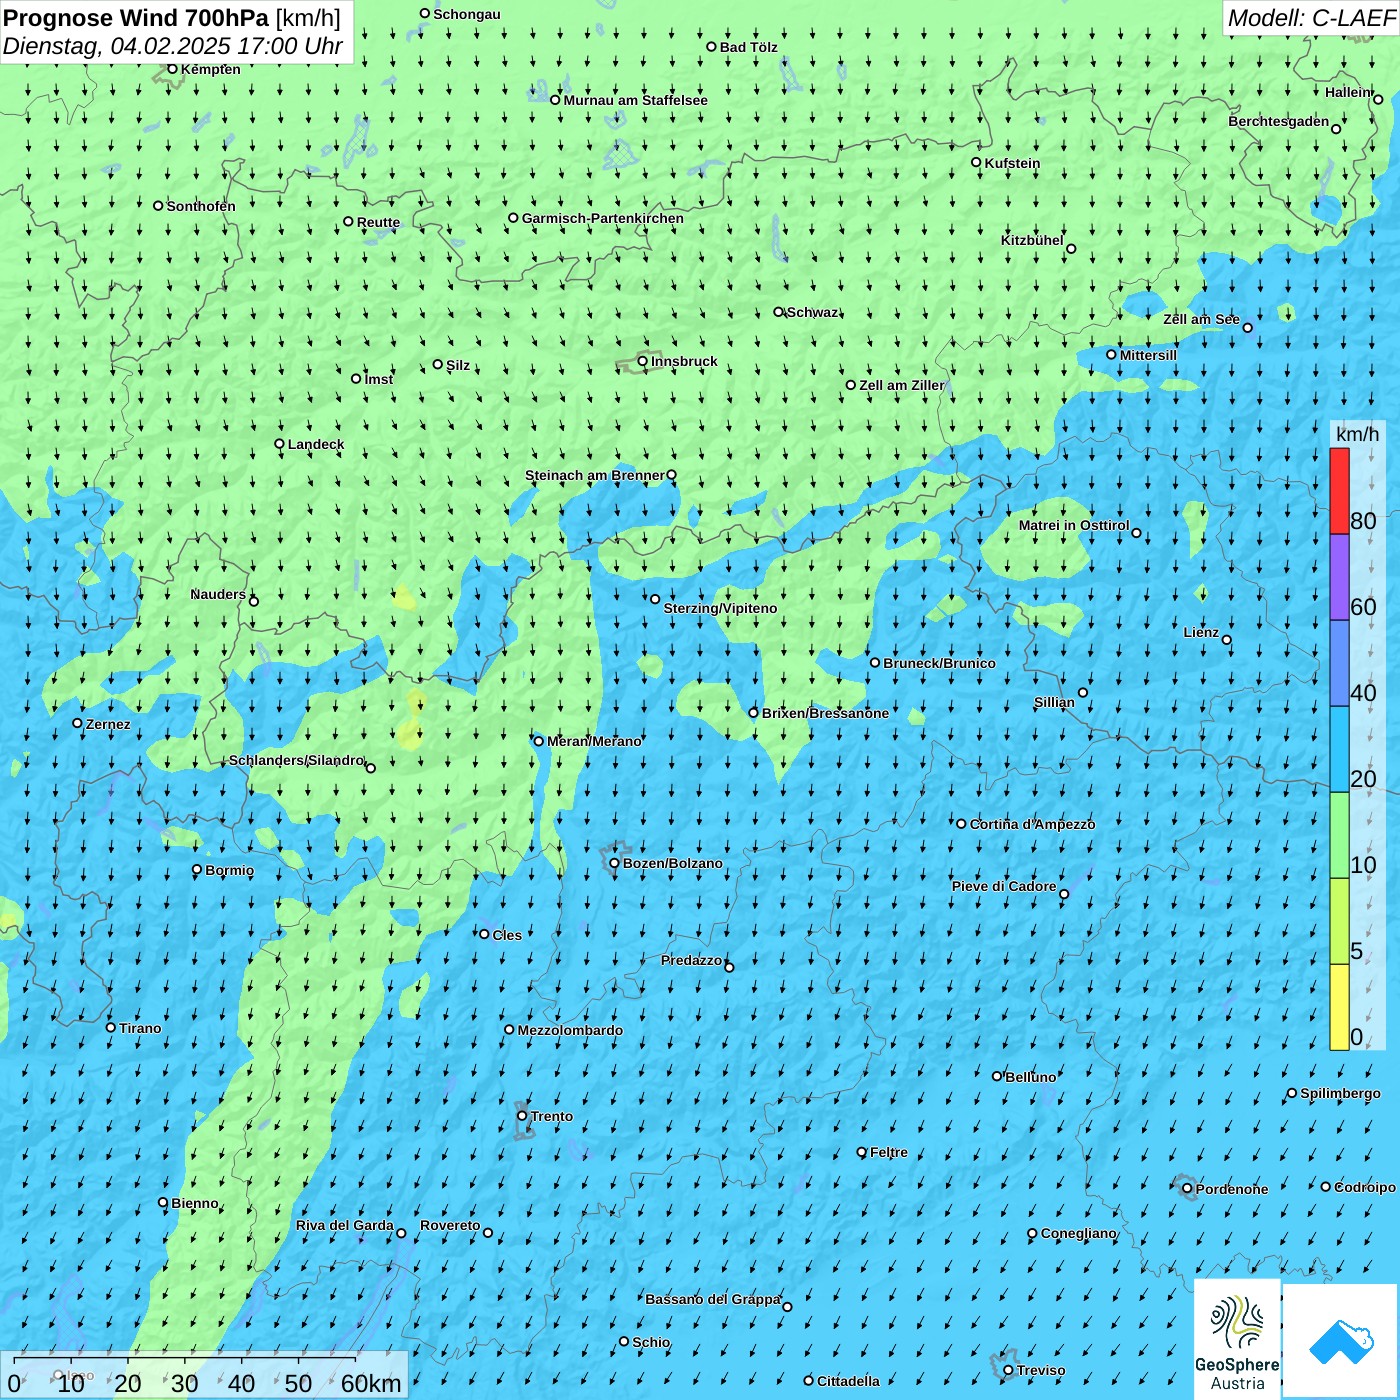The height and width of the screenshot is (1400, 1400).
Task: Click the Cortina d'Ampezzo marker
Action: 961,824
